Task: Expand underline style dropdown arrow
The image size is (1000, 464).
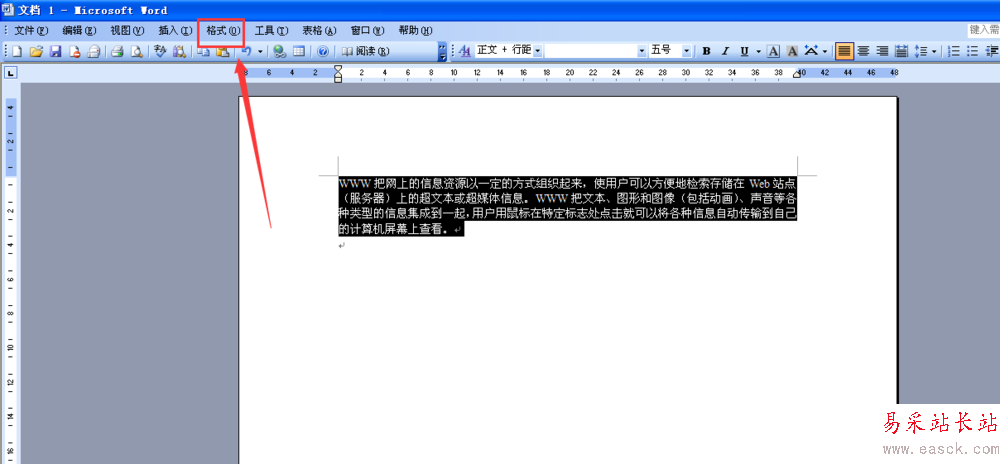Action: (758, 51)
